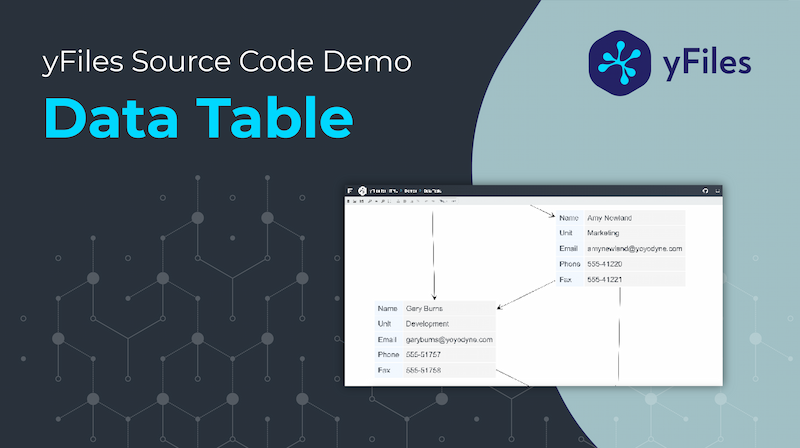
Task: Select the phone number 555-51757
Action: tap(423, 355)
